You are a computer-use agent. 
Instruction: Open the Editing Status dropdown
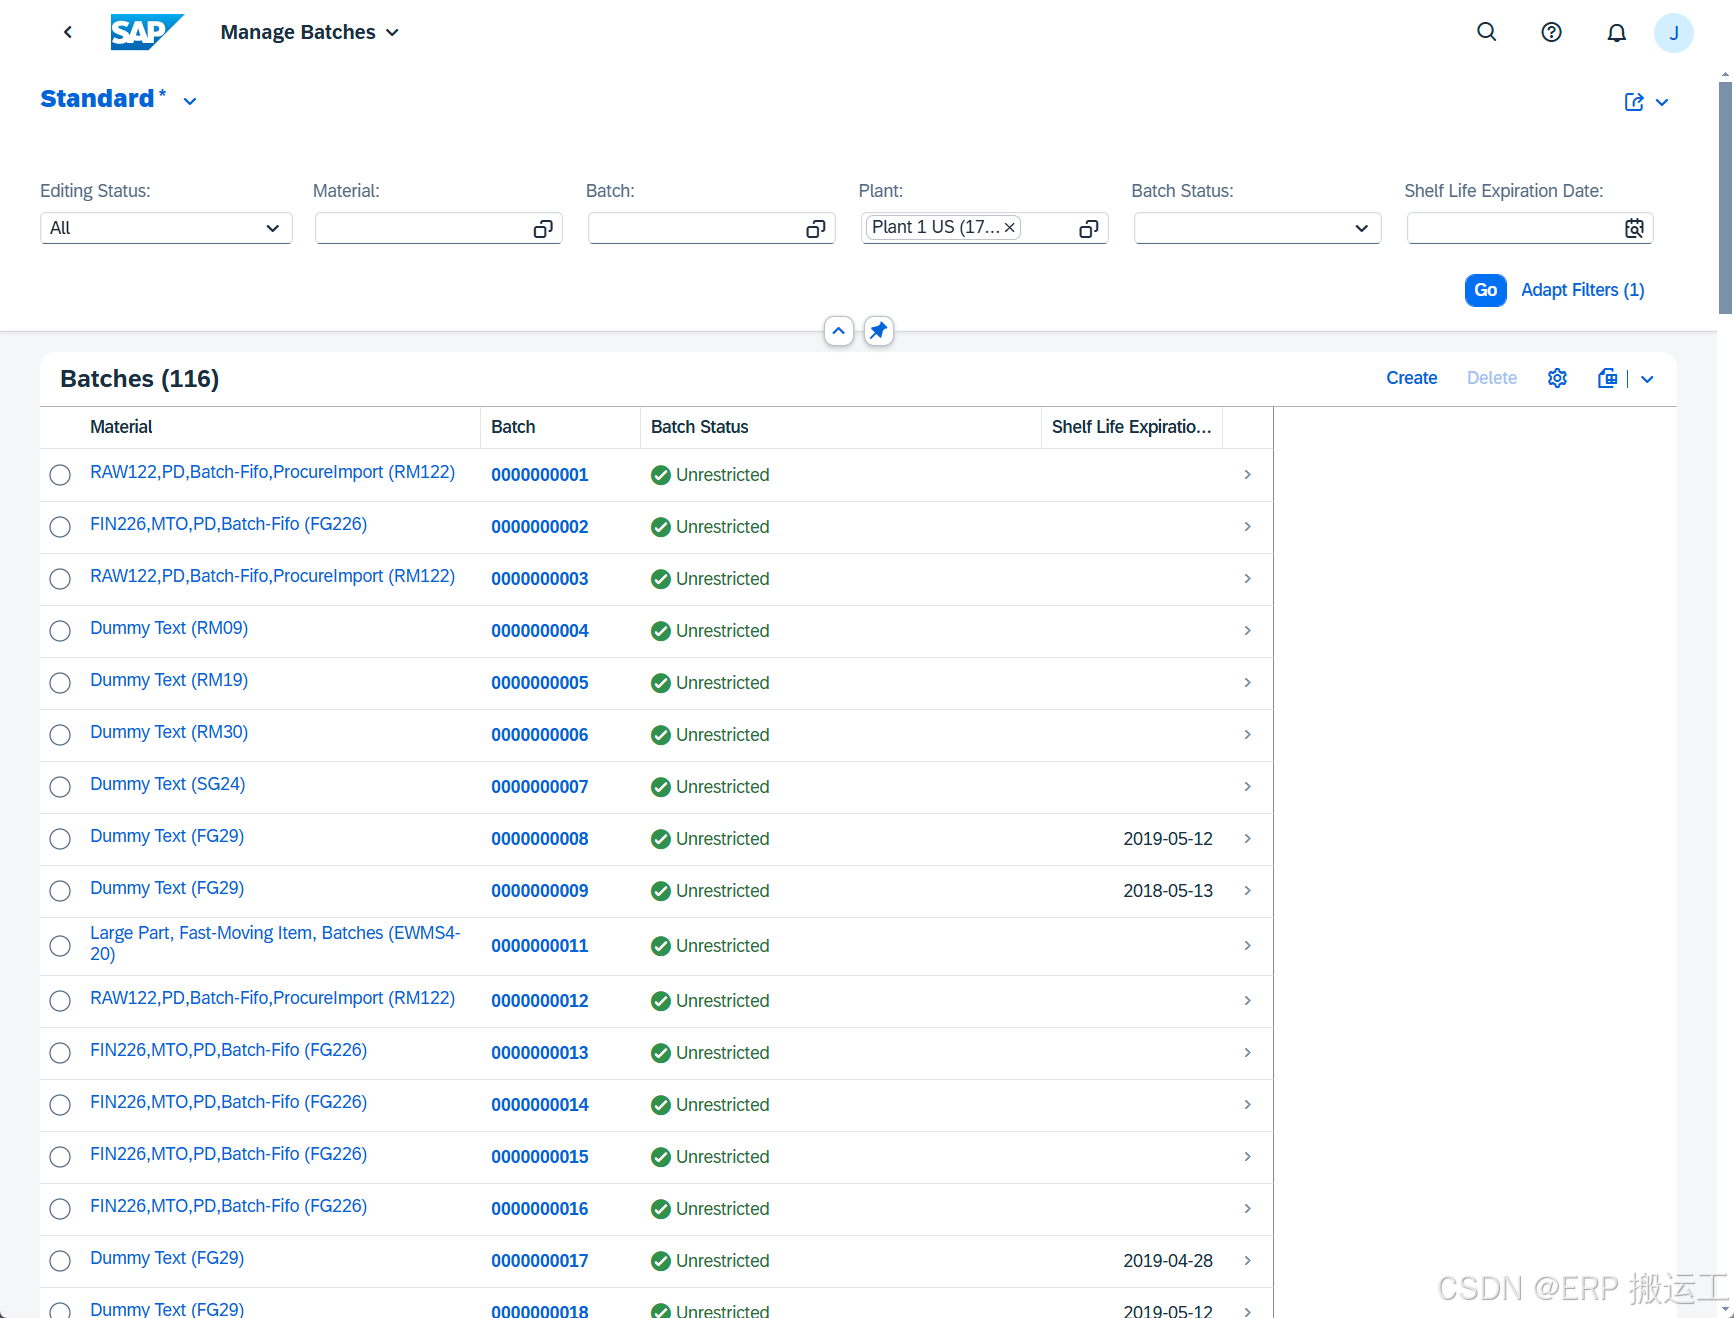[272, 229]
